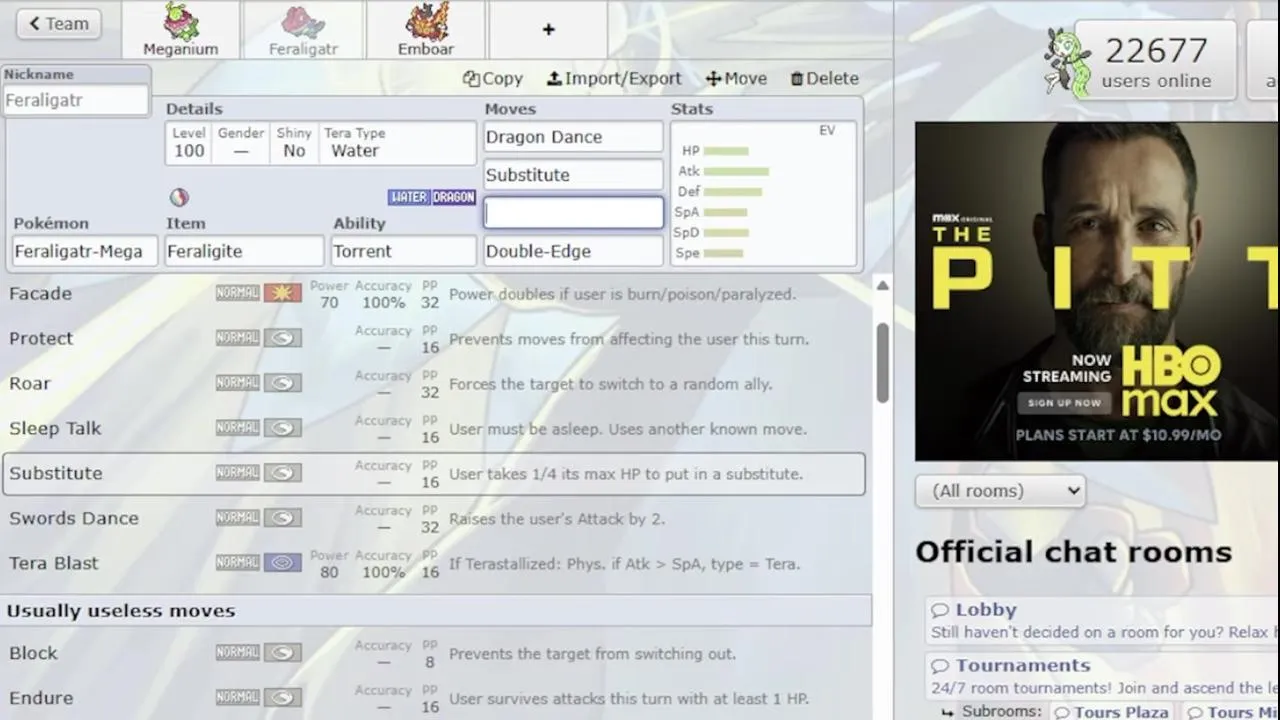The height and width of the screenshot is (720, 1280).
Task: Click Tera Blast's NORMAL type badge
Action: click(238, 563)
